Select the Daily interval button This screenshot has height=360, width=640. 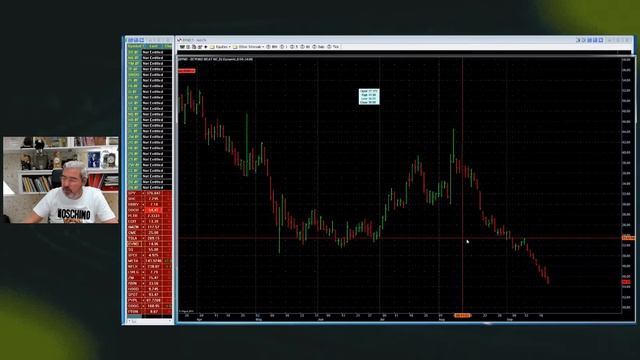pyautogui.click(x=319, y=47)
